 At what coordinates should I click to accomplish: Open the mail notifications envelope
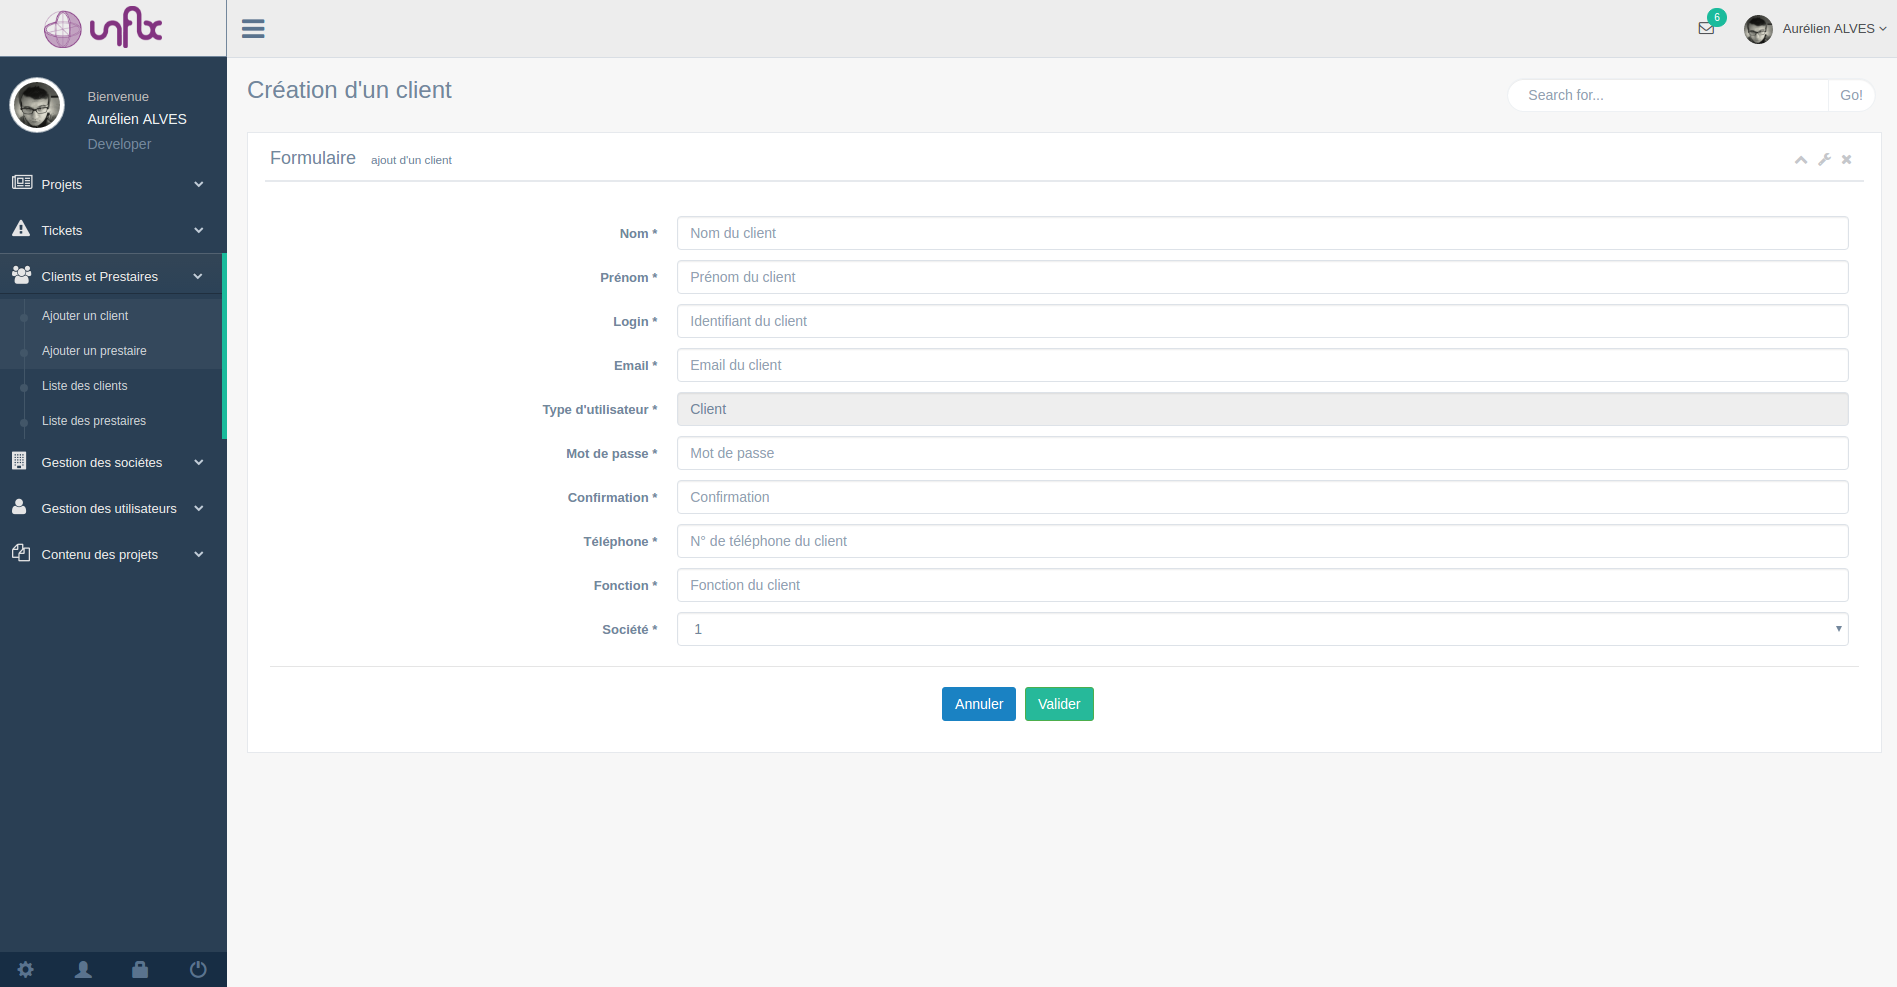tap(1706, 28)
